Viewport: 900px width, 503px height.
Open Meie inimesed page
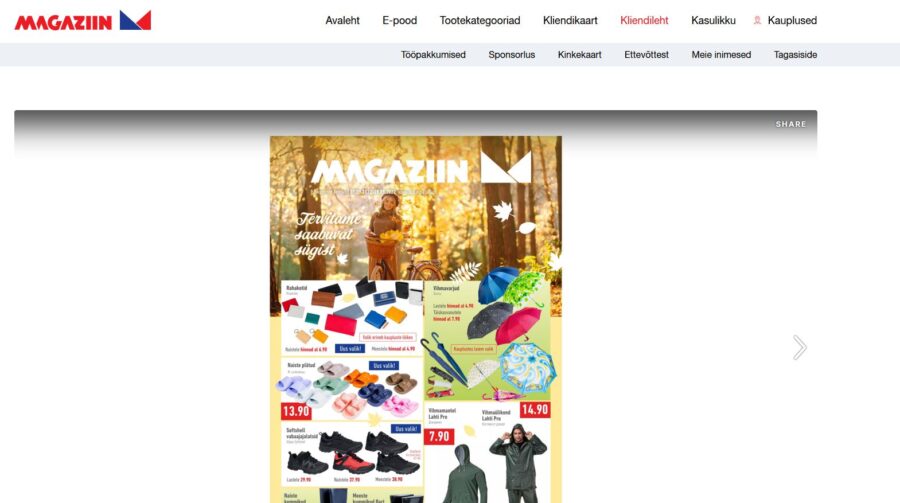[721, 55]
